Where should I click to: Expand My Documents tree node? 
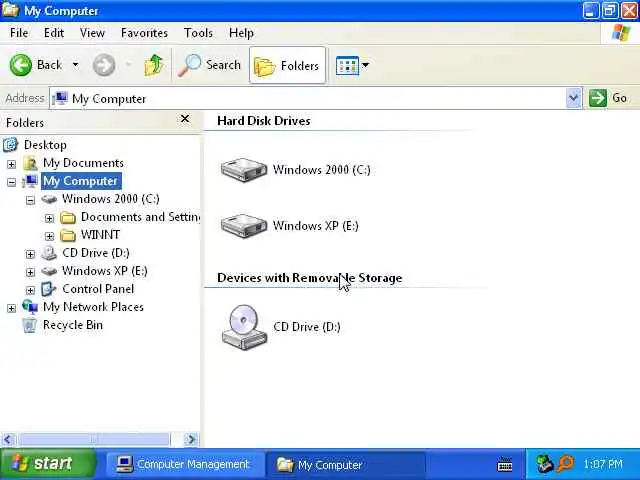click(11, 164)
